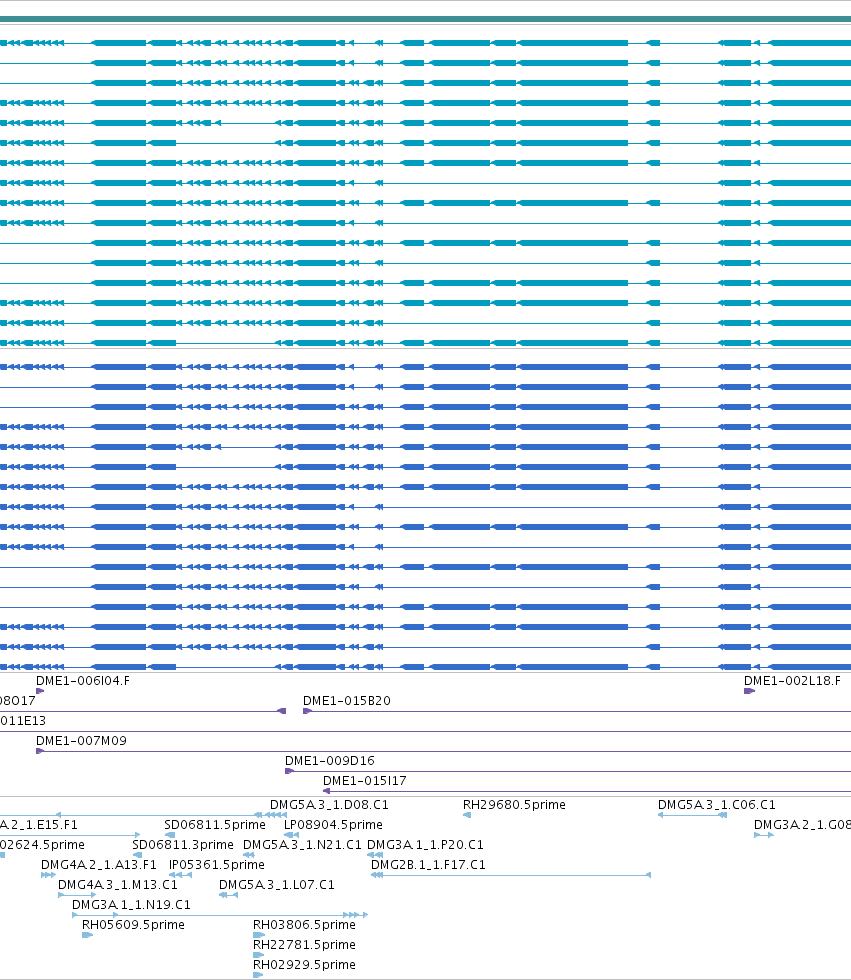Image resolution: width=851 pixels, height=980 pixels.
Task: Select the RH05609.5prime label
Action: point(133,924)
